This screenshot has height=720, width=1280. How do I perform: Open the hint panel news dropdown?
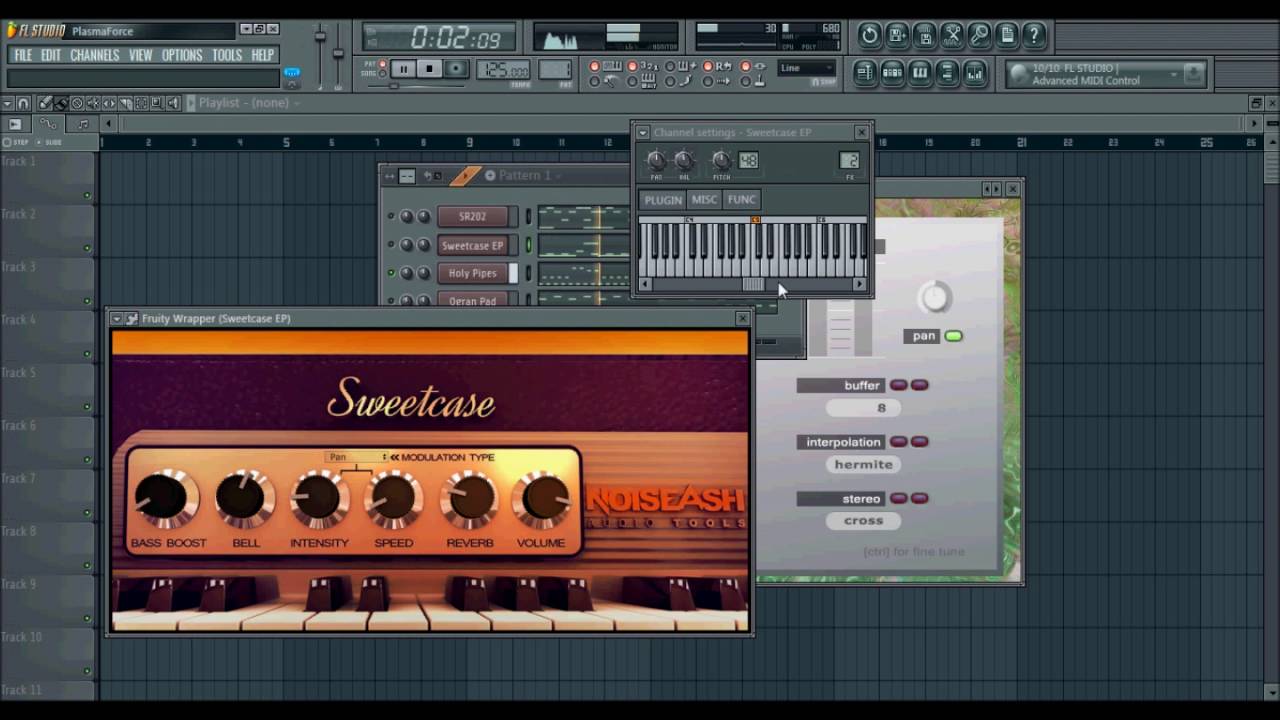pyautogui.click(x=1173, y=74)
